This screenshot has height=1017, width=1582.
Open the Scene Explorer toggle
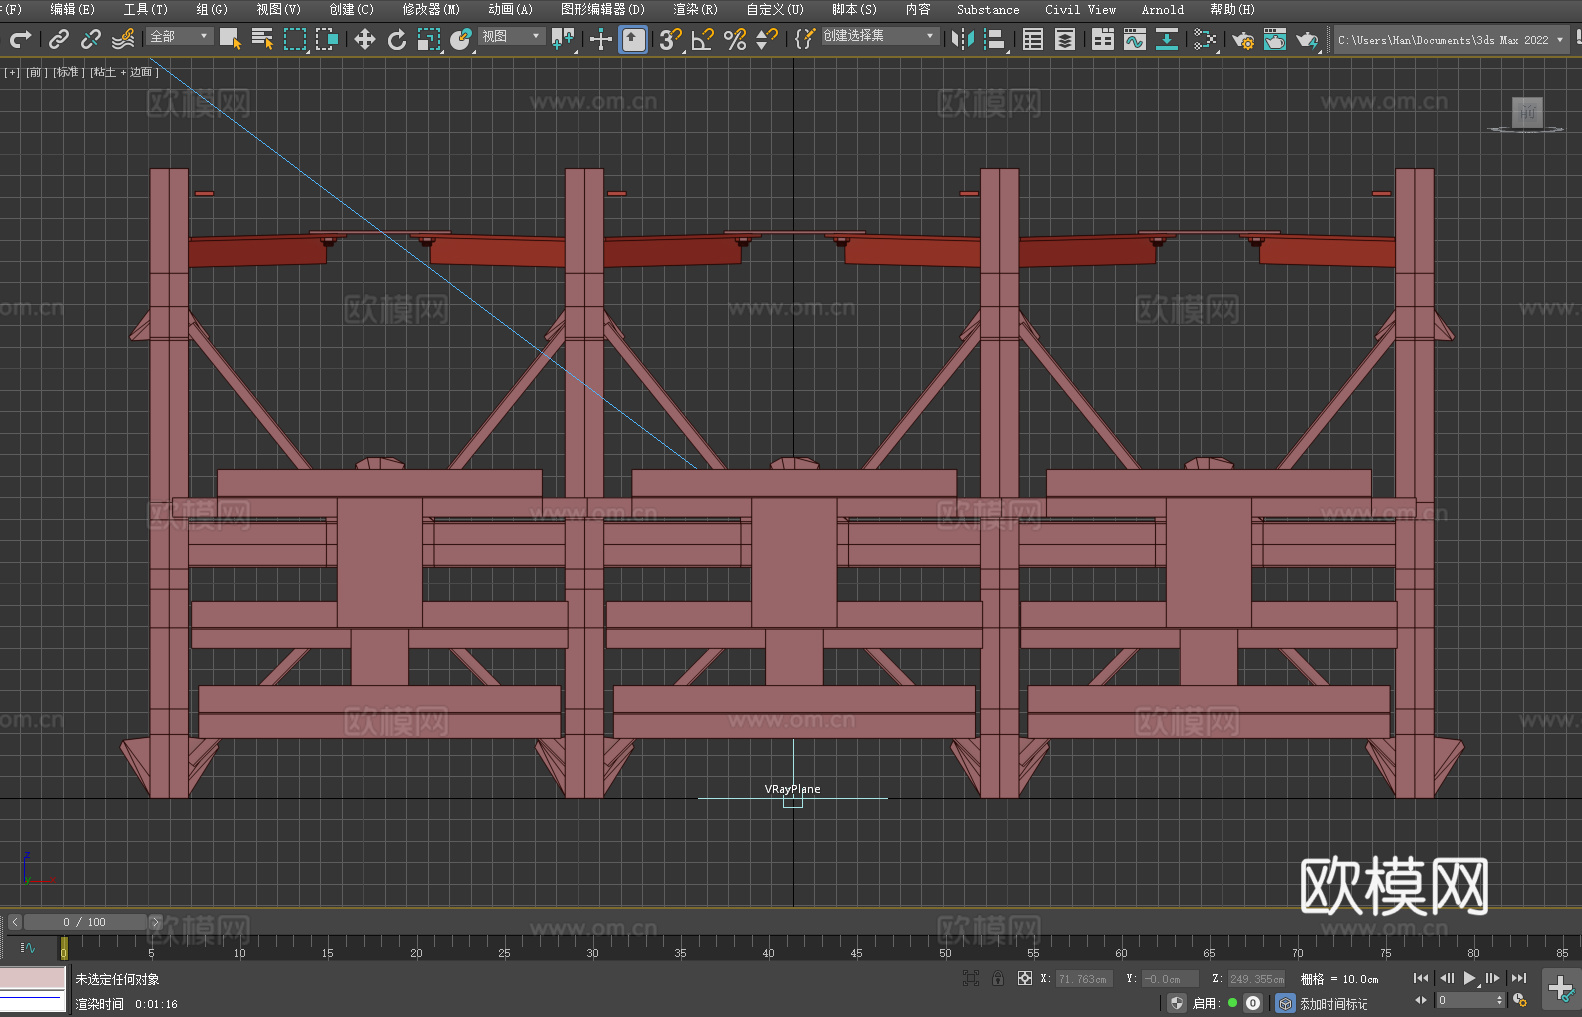click(x=1033, y=39)
